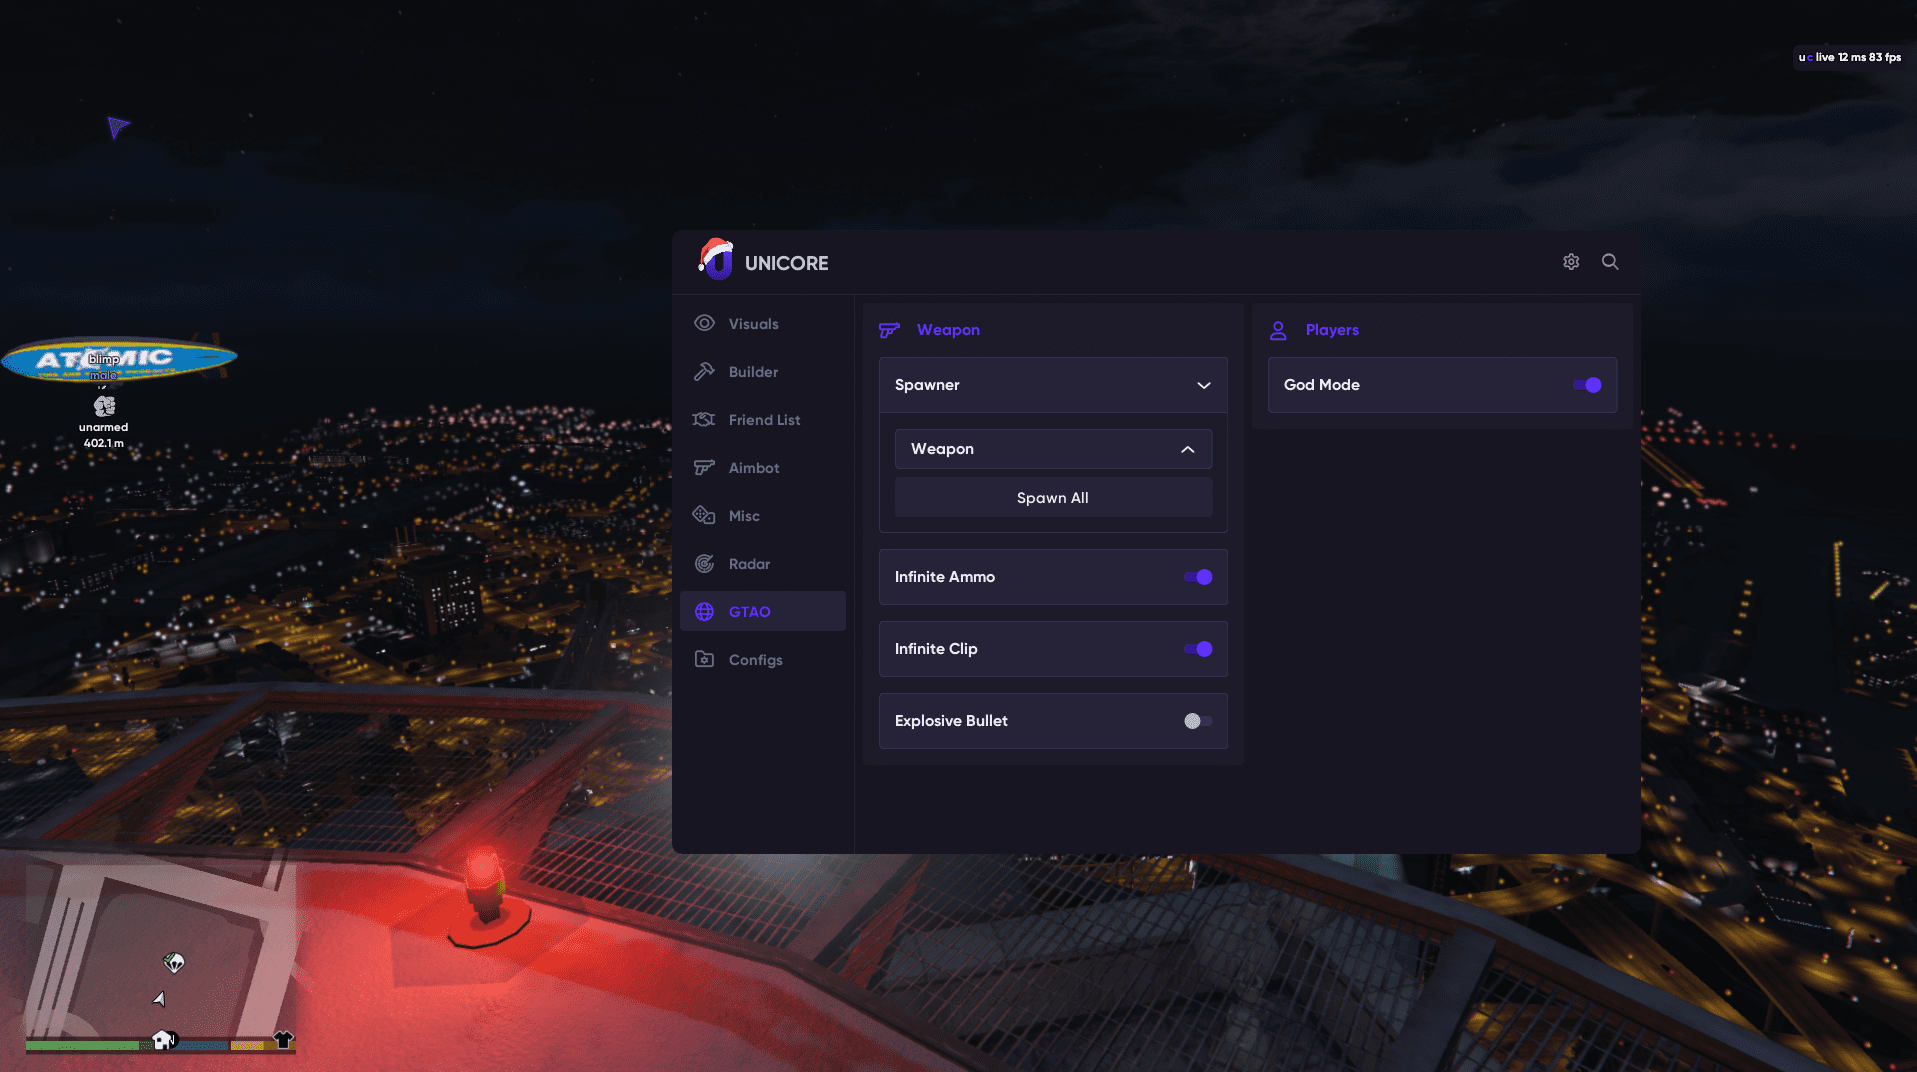The image size is (1917, 1072).
Task: Click the Unicore logo with Santa hat
Action: pos(716,261)
